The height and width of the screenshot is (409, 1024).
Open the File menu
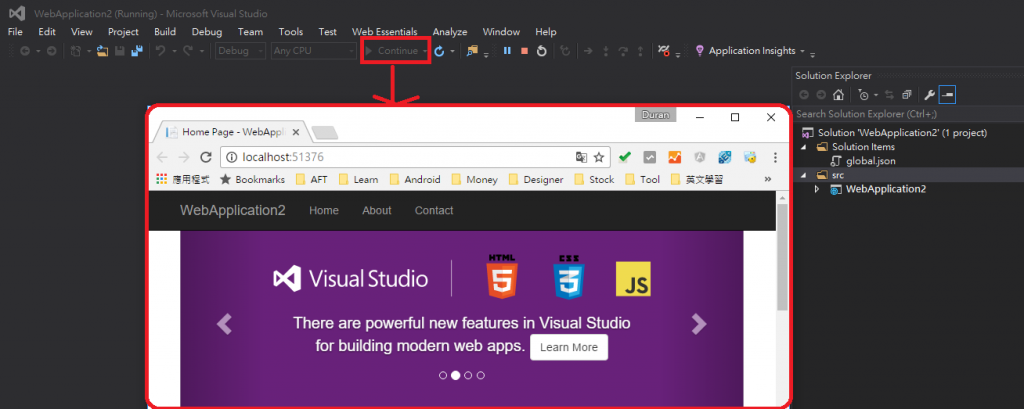[15, 31]
